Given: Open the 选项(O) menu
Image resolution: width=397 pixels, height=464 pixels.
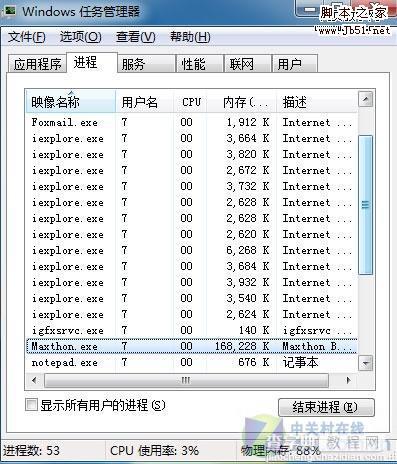Looking at the screenshot, I should coord(80,37).
